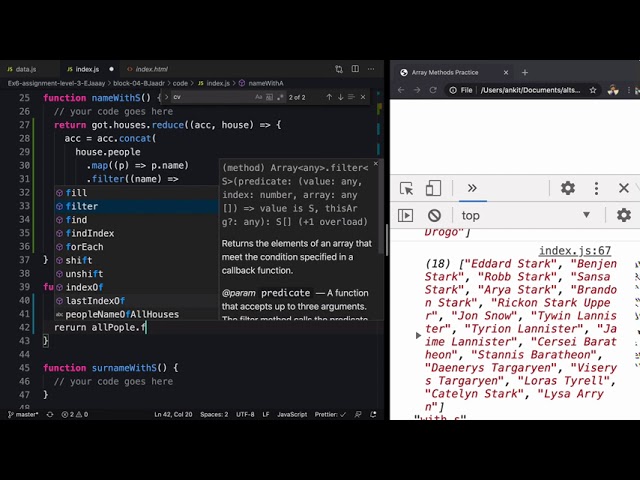The height and width of the screenshot is (480, 640).
Task: Open the notifications bell in status bar
Action: point(373,414)
